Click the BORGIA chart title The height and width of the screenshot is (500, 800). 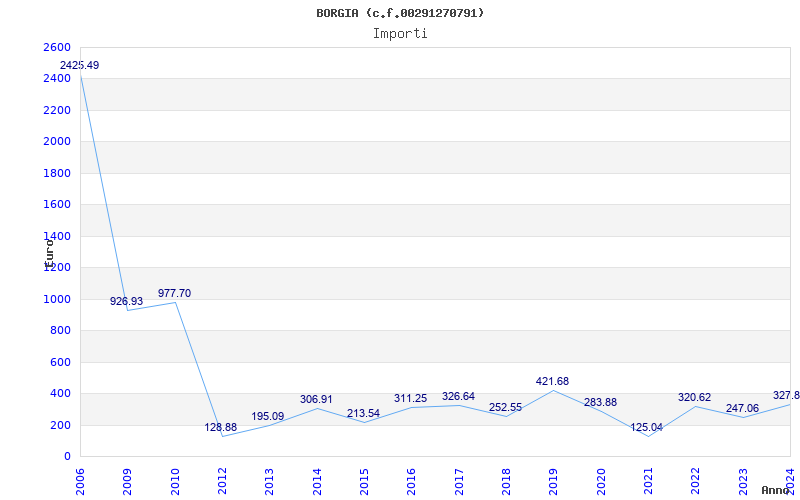click(x=400, y=13)
